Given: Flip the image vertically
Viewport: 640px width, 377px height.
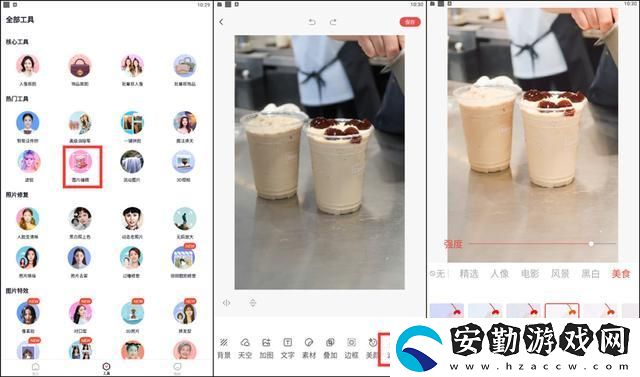Looking at the screenshot, I should pyautogui.click(x=253, y=303).
